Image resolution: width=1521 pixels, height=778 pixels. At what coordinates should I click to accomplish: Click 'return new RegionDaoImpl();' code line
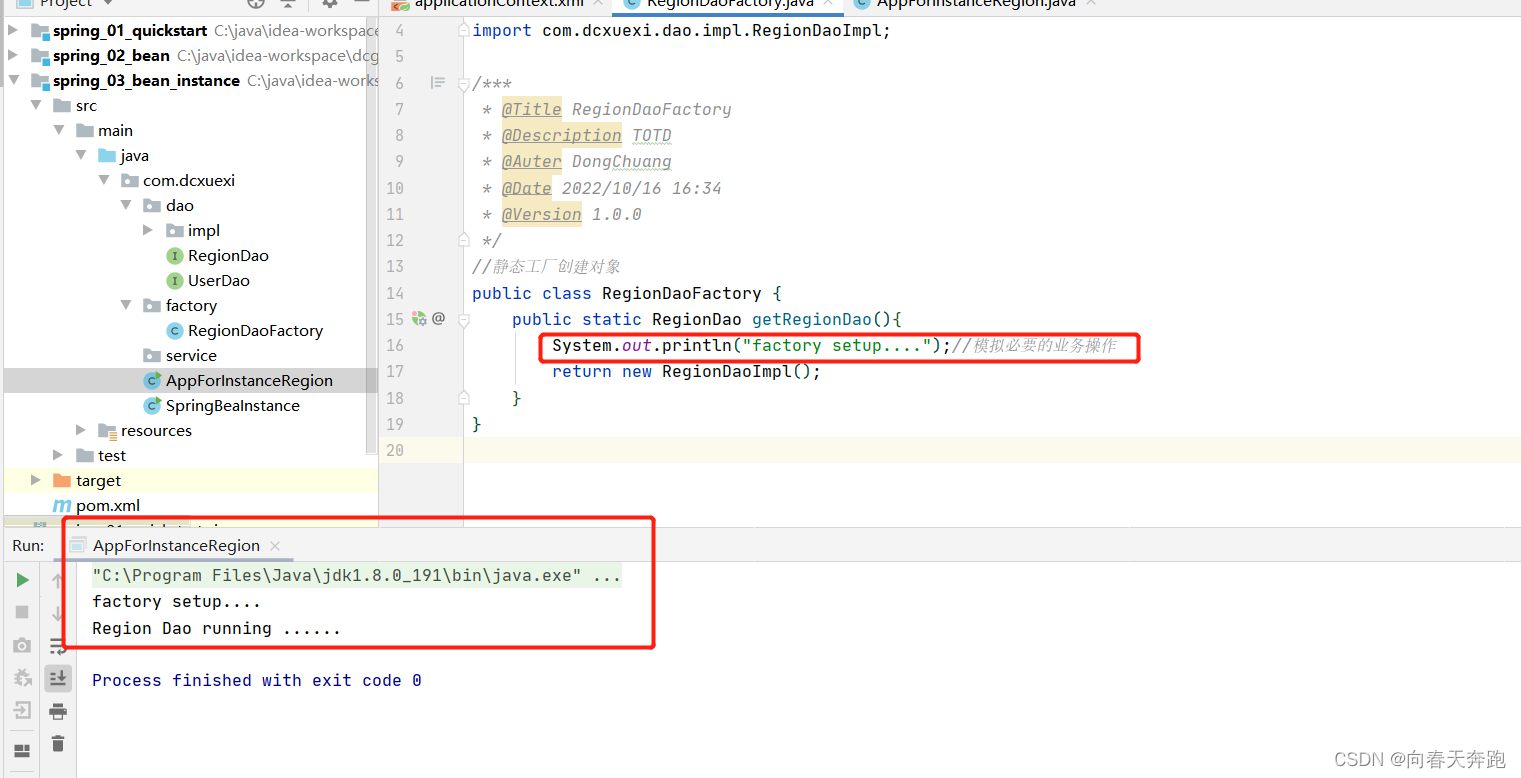686,372
